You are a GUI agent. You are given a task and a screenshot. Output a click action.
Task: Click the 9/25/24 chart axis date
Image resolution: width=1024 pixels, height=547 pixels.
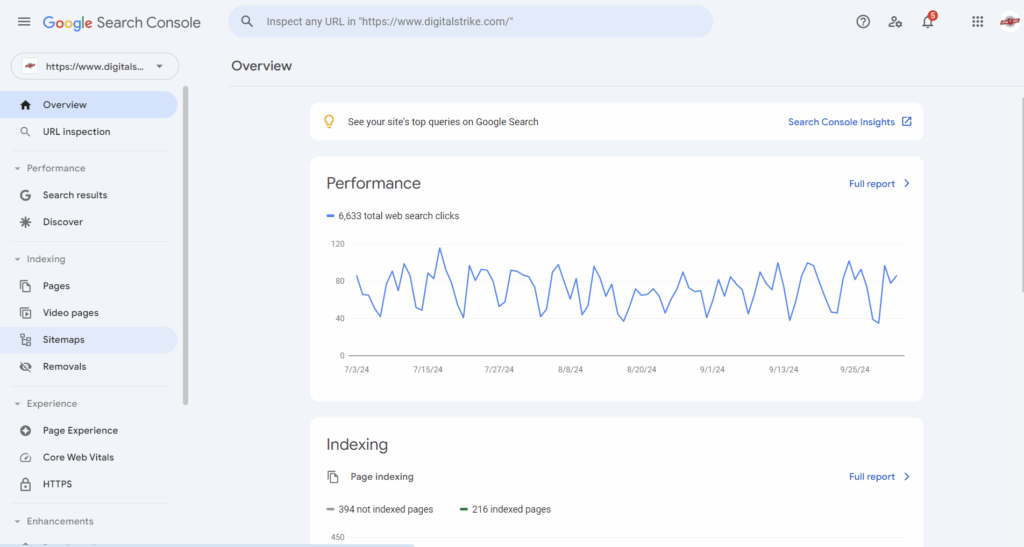854,369
